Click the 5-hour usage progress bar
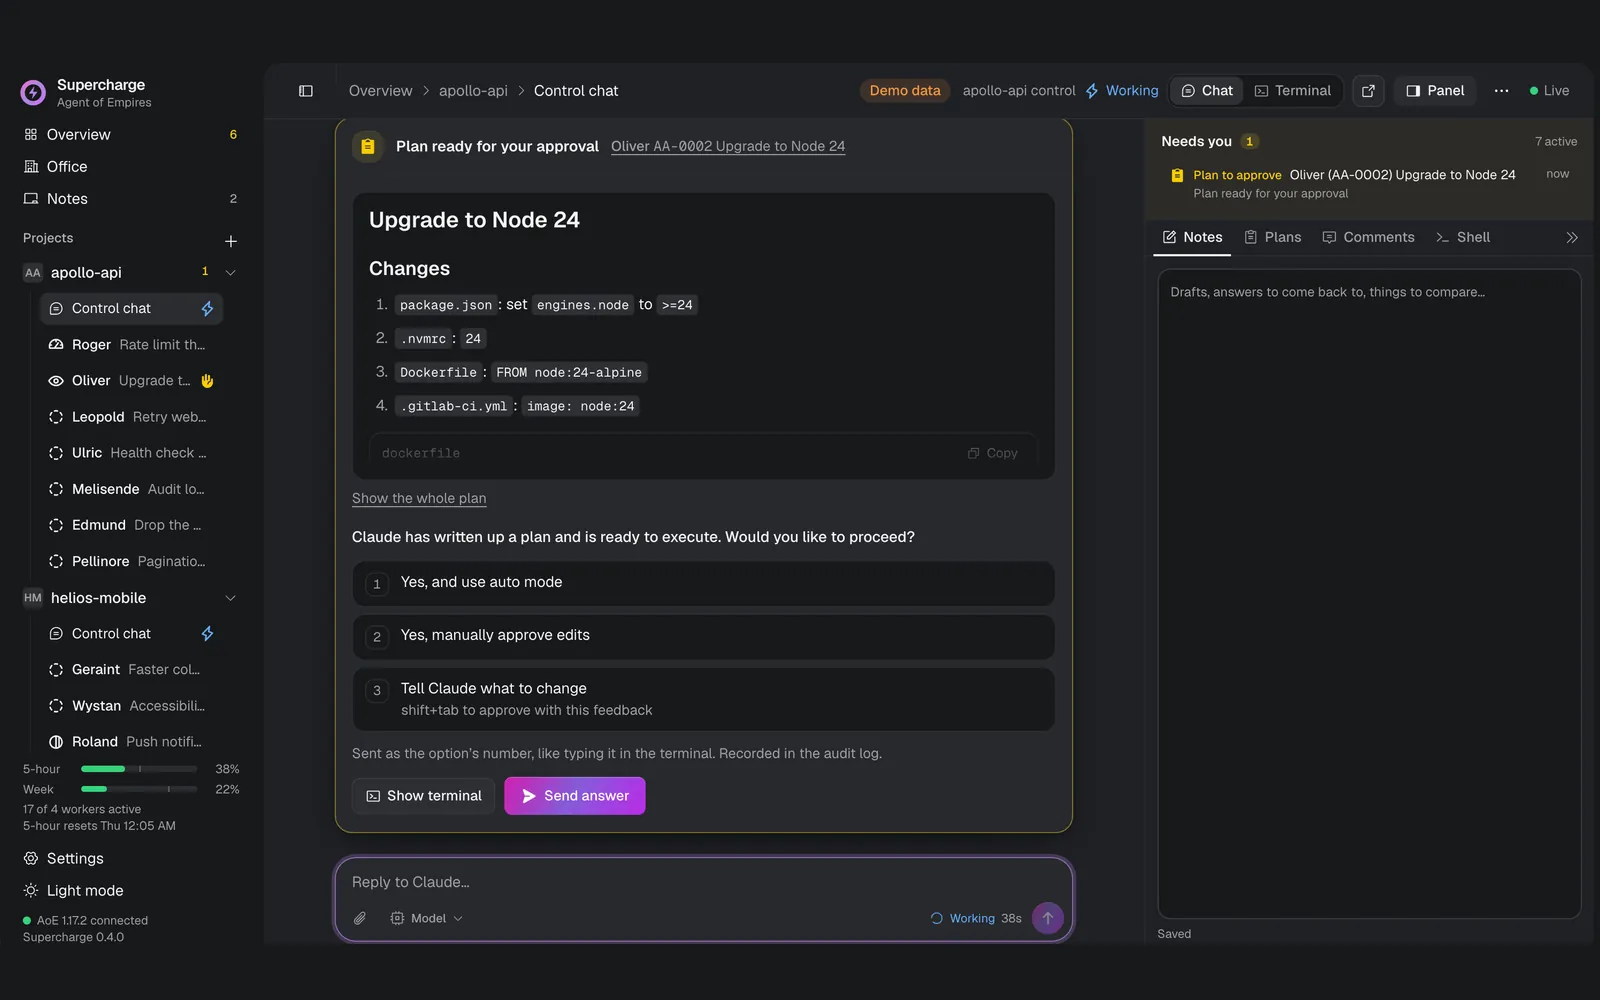The width and height of the screenshot is (1600, 1000). pyautogui.click(x=139, y=769)
